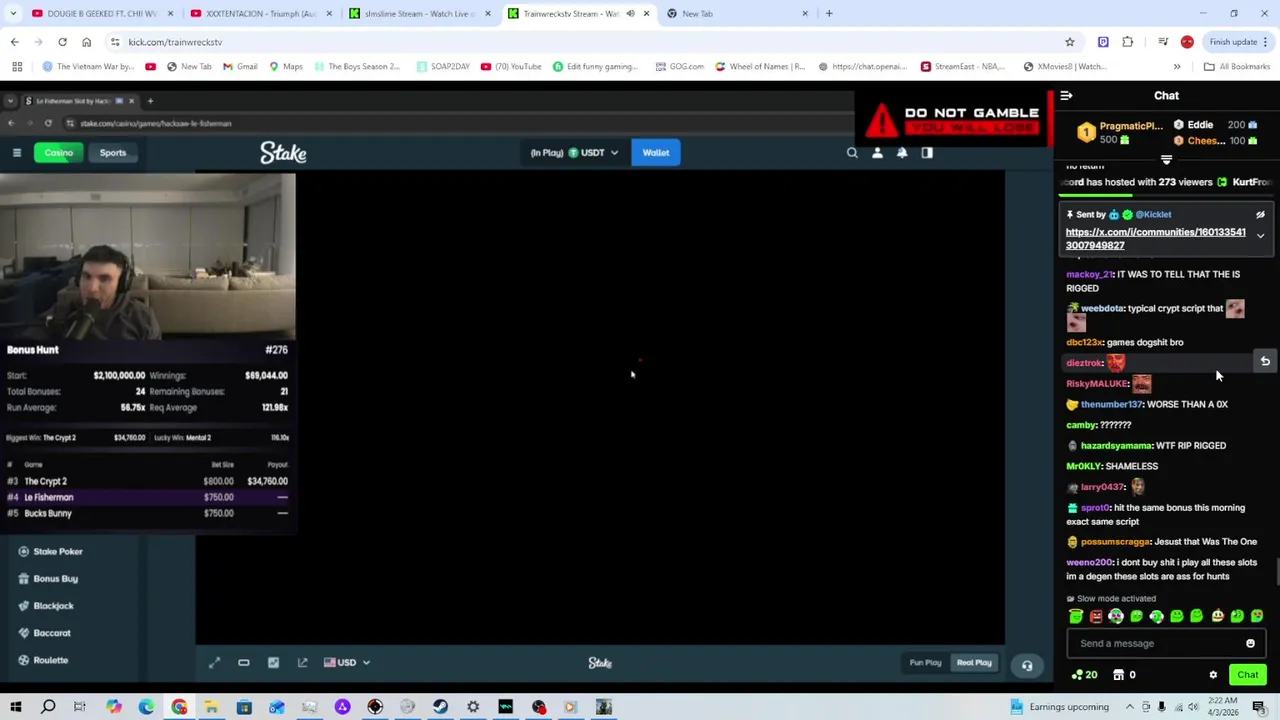Open the USD display currency dropdown
This screenshot has width=1280, height=720.
[x=347, y=663]
